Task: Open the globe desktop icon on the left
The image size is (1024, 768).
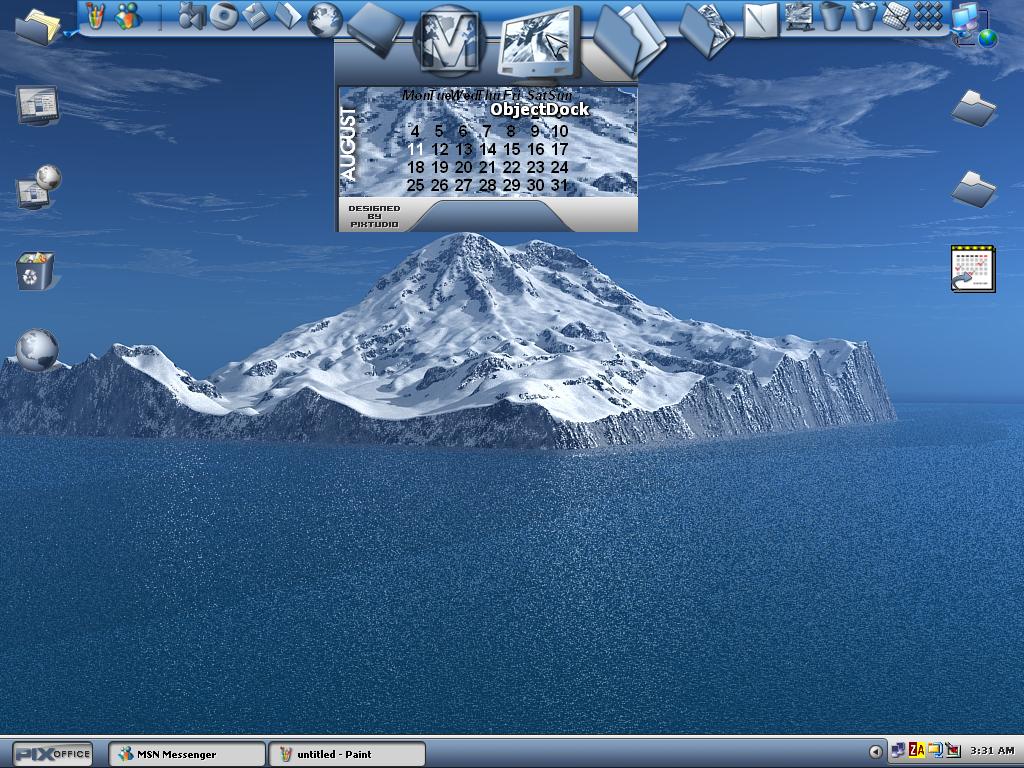Action: (x=37, y=349)
